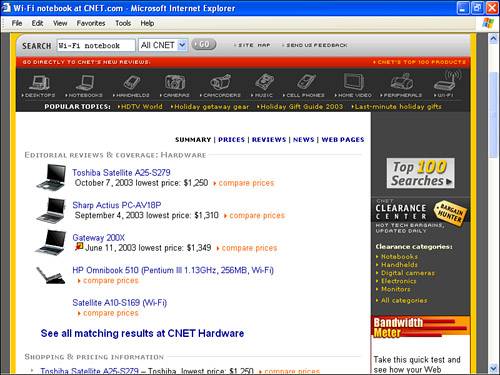This screenshot has height=375, width=500.
Task: Click the editors' choice badge beside June 11
Action: (x=79, y=246)
